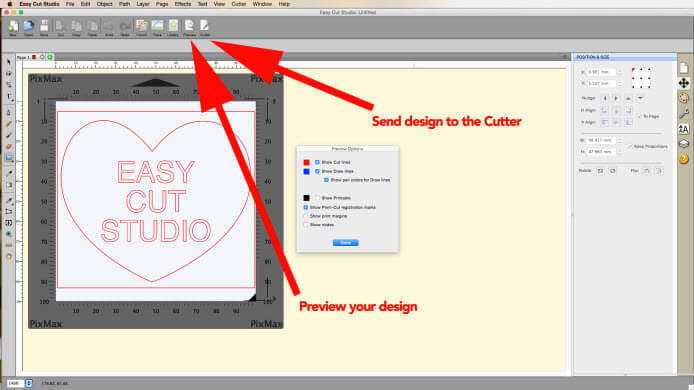Toggle Show Print+Cut registration marks
This screenshot has width=694, height=390.
point(305,207)
